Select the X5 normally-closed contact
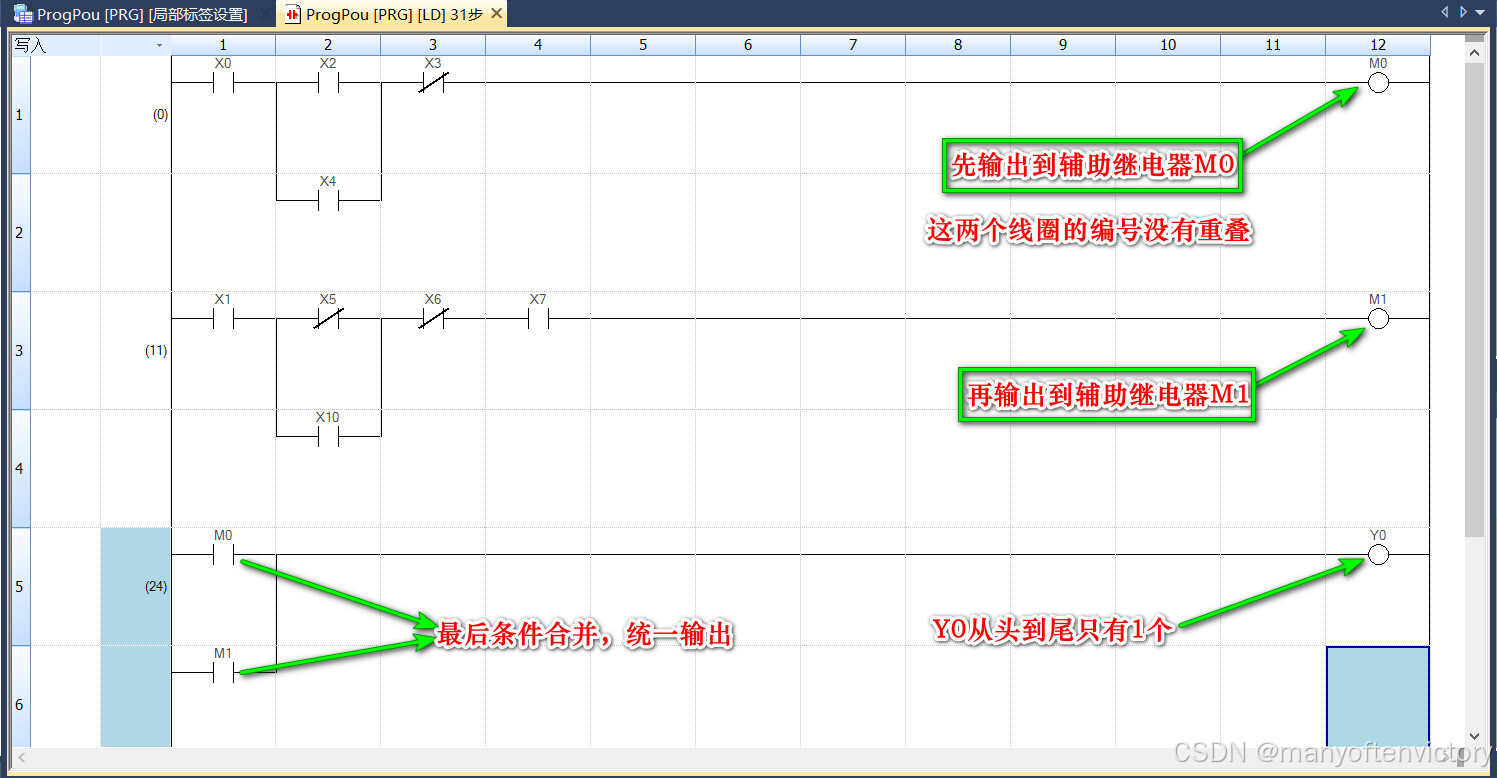Image resolution: width=1497 pixels, height=778 pixels. 328,320
